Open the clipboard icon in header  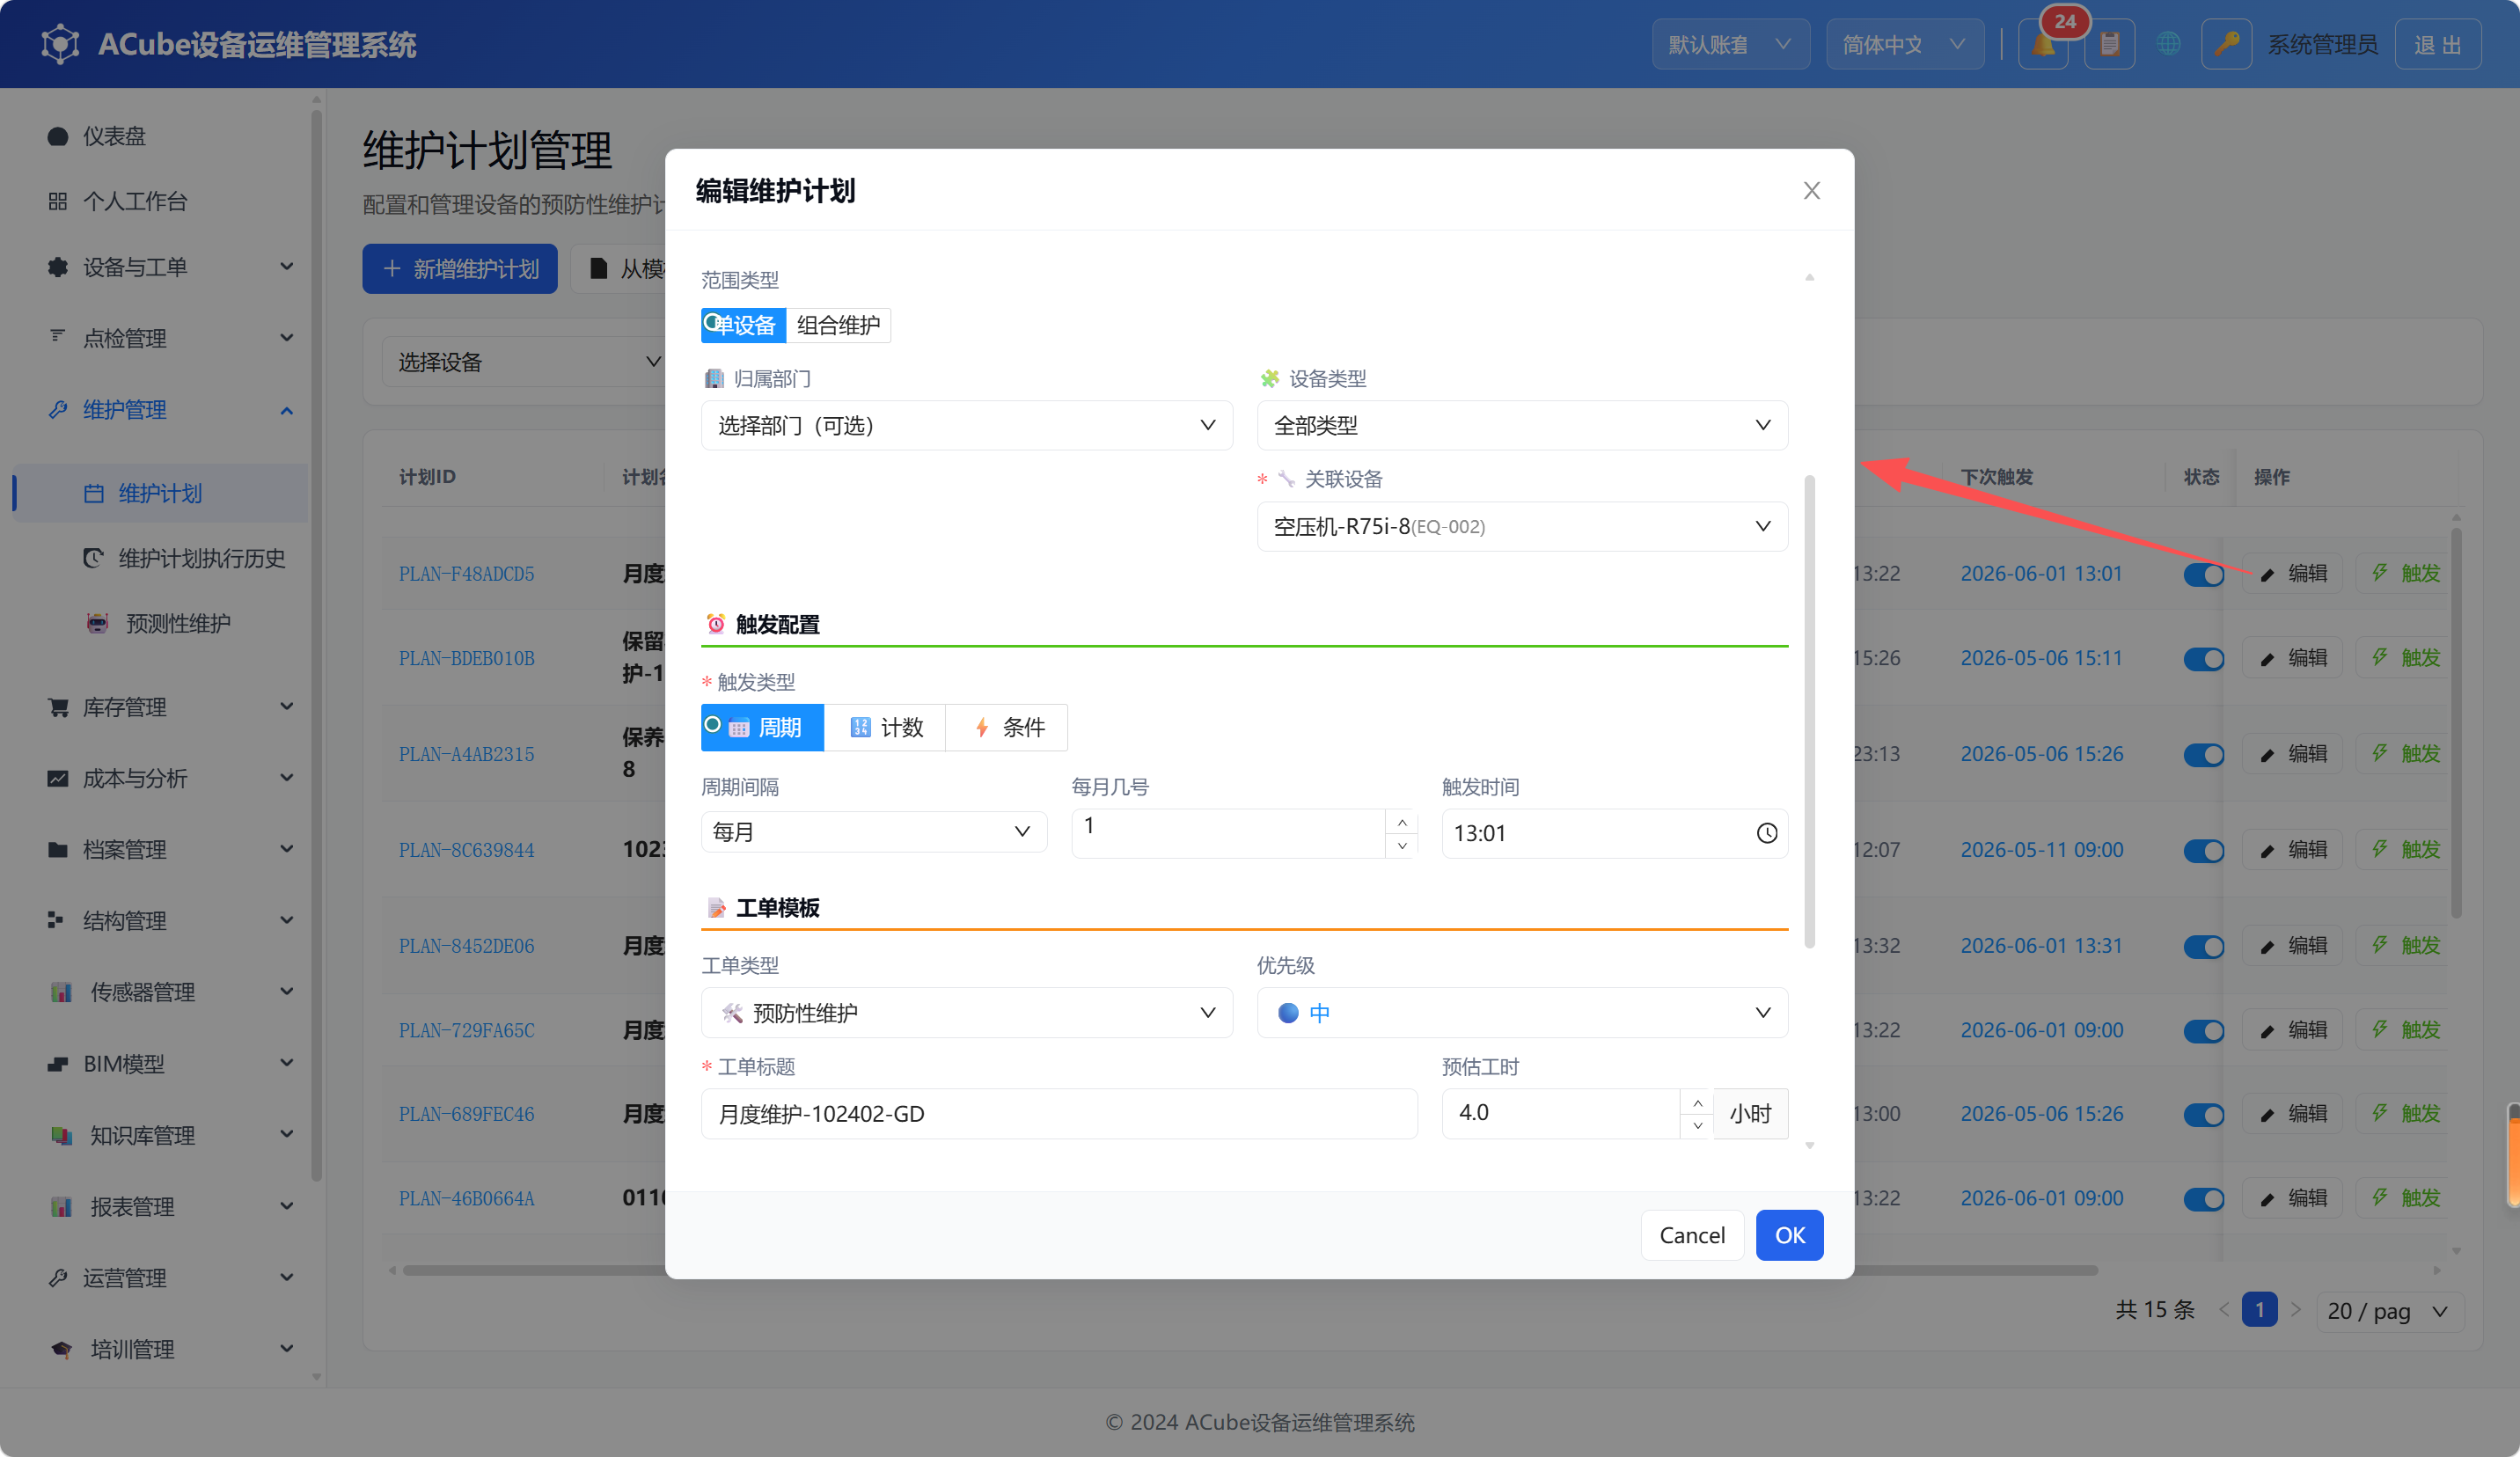tap(2109, 45)
